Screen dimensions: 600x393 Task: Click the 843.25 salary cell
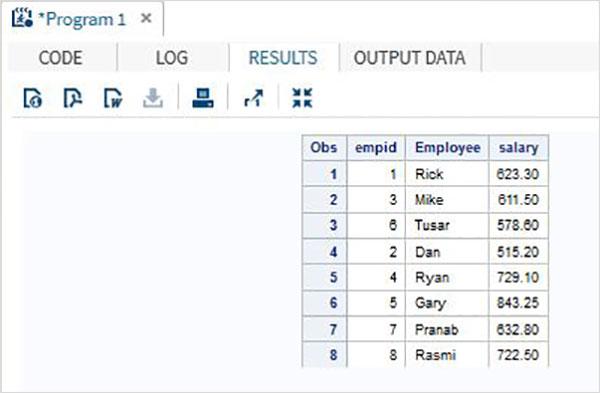[518, 303]
